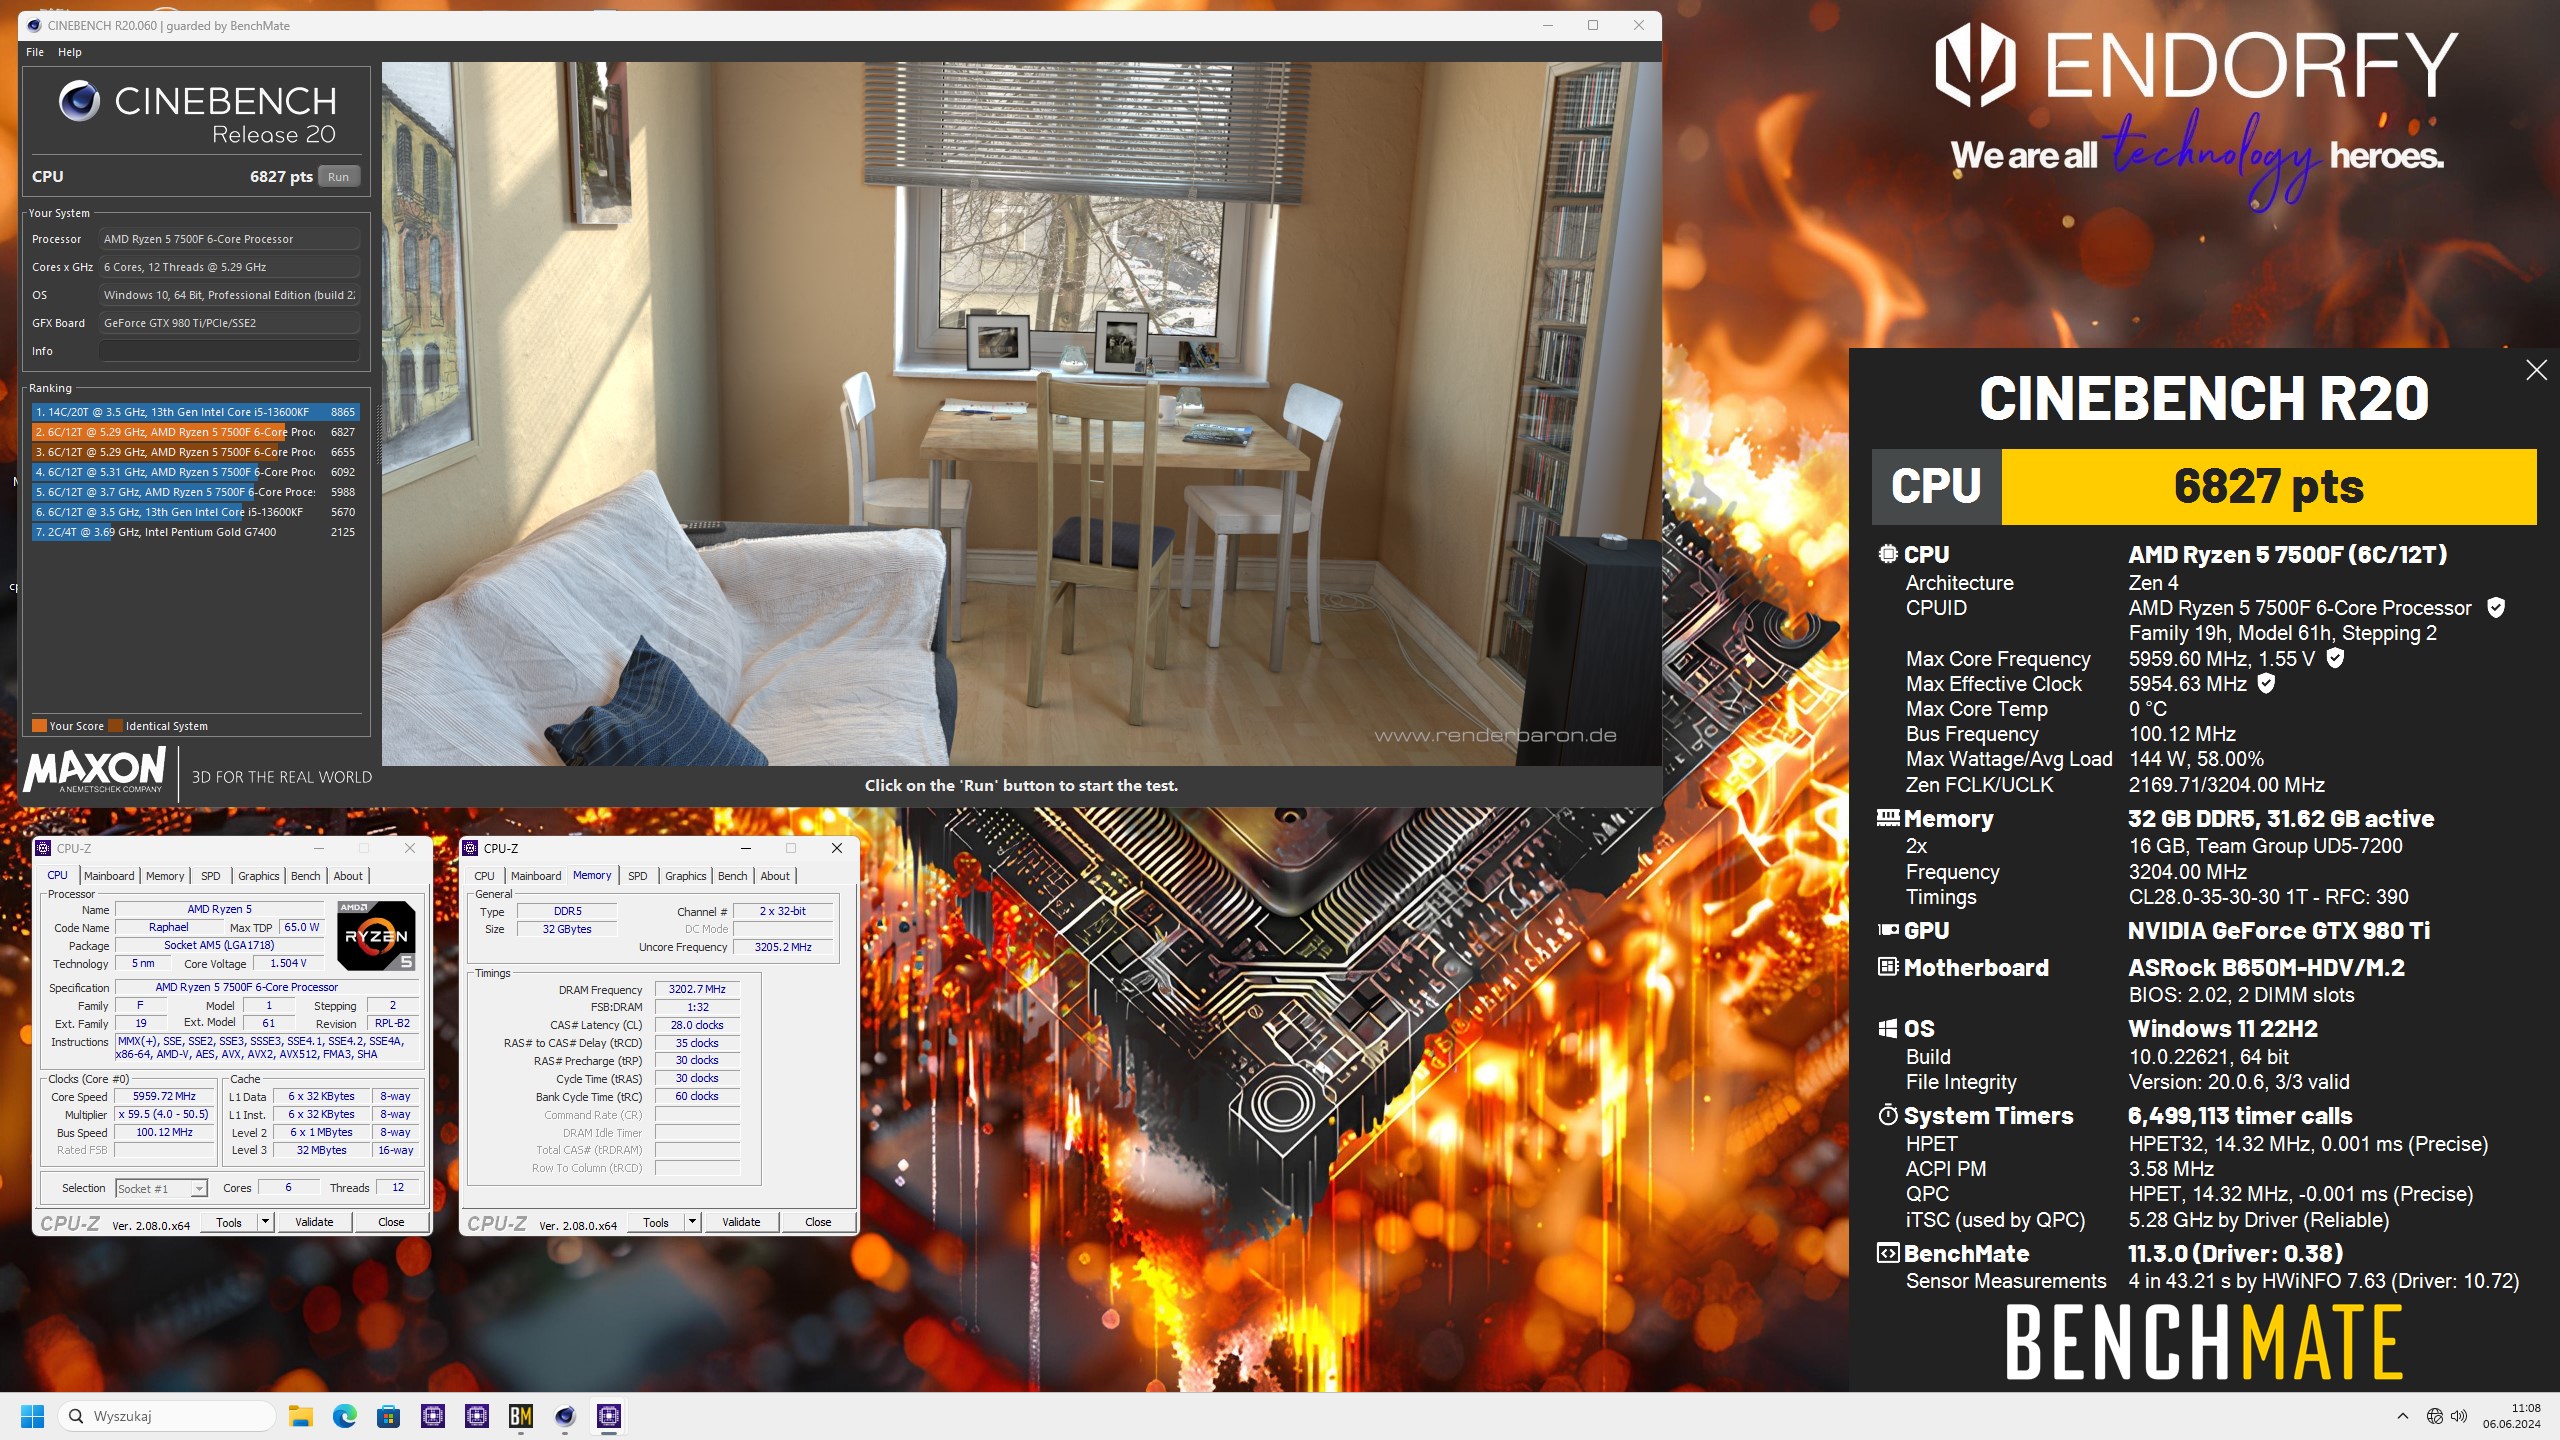2560x1440 pixels.
Task: Click the System Timers stopwatch icon
Action: pos(1887,1115)
